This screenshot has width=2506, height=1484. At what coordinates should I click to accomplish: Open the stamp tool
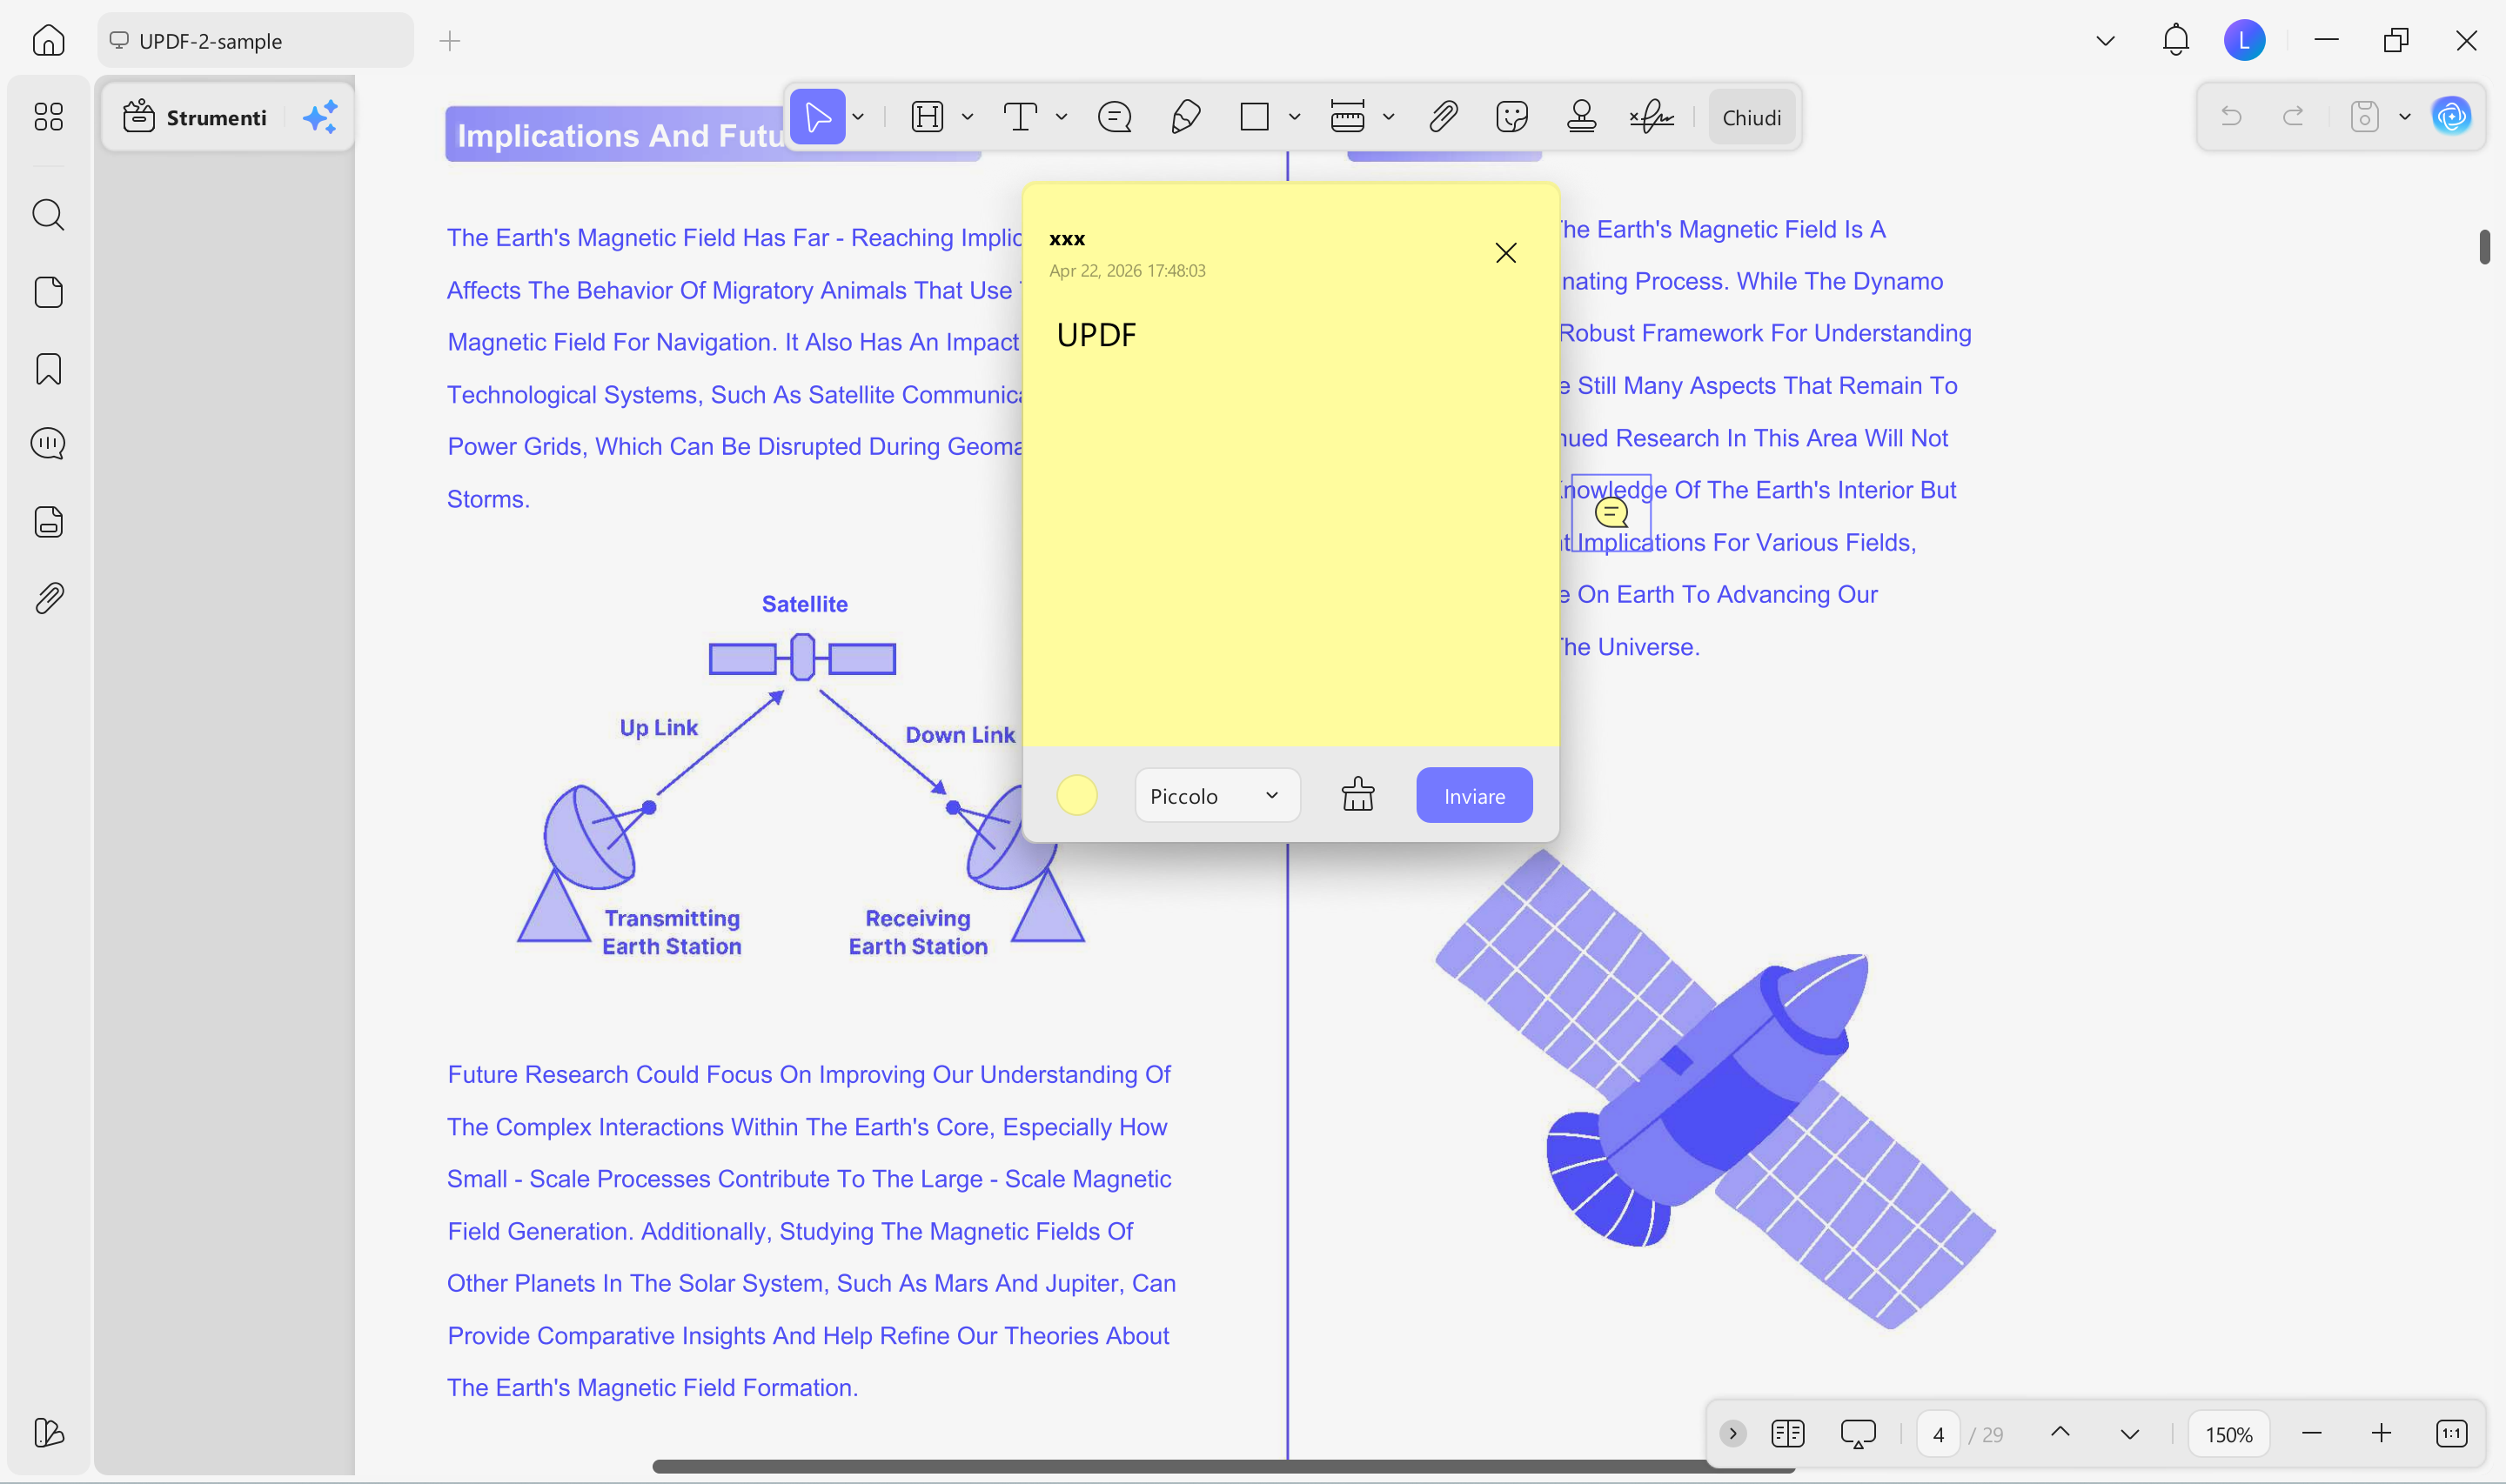click(1581, 117)
